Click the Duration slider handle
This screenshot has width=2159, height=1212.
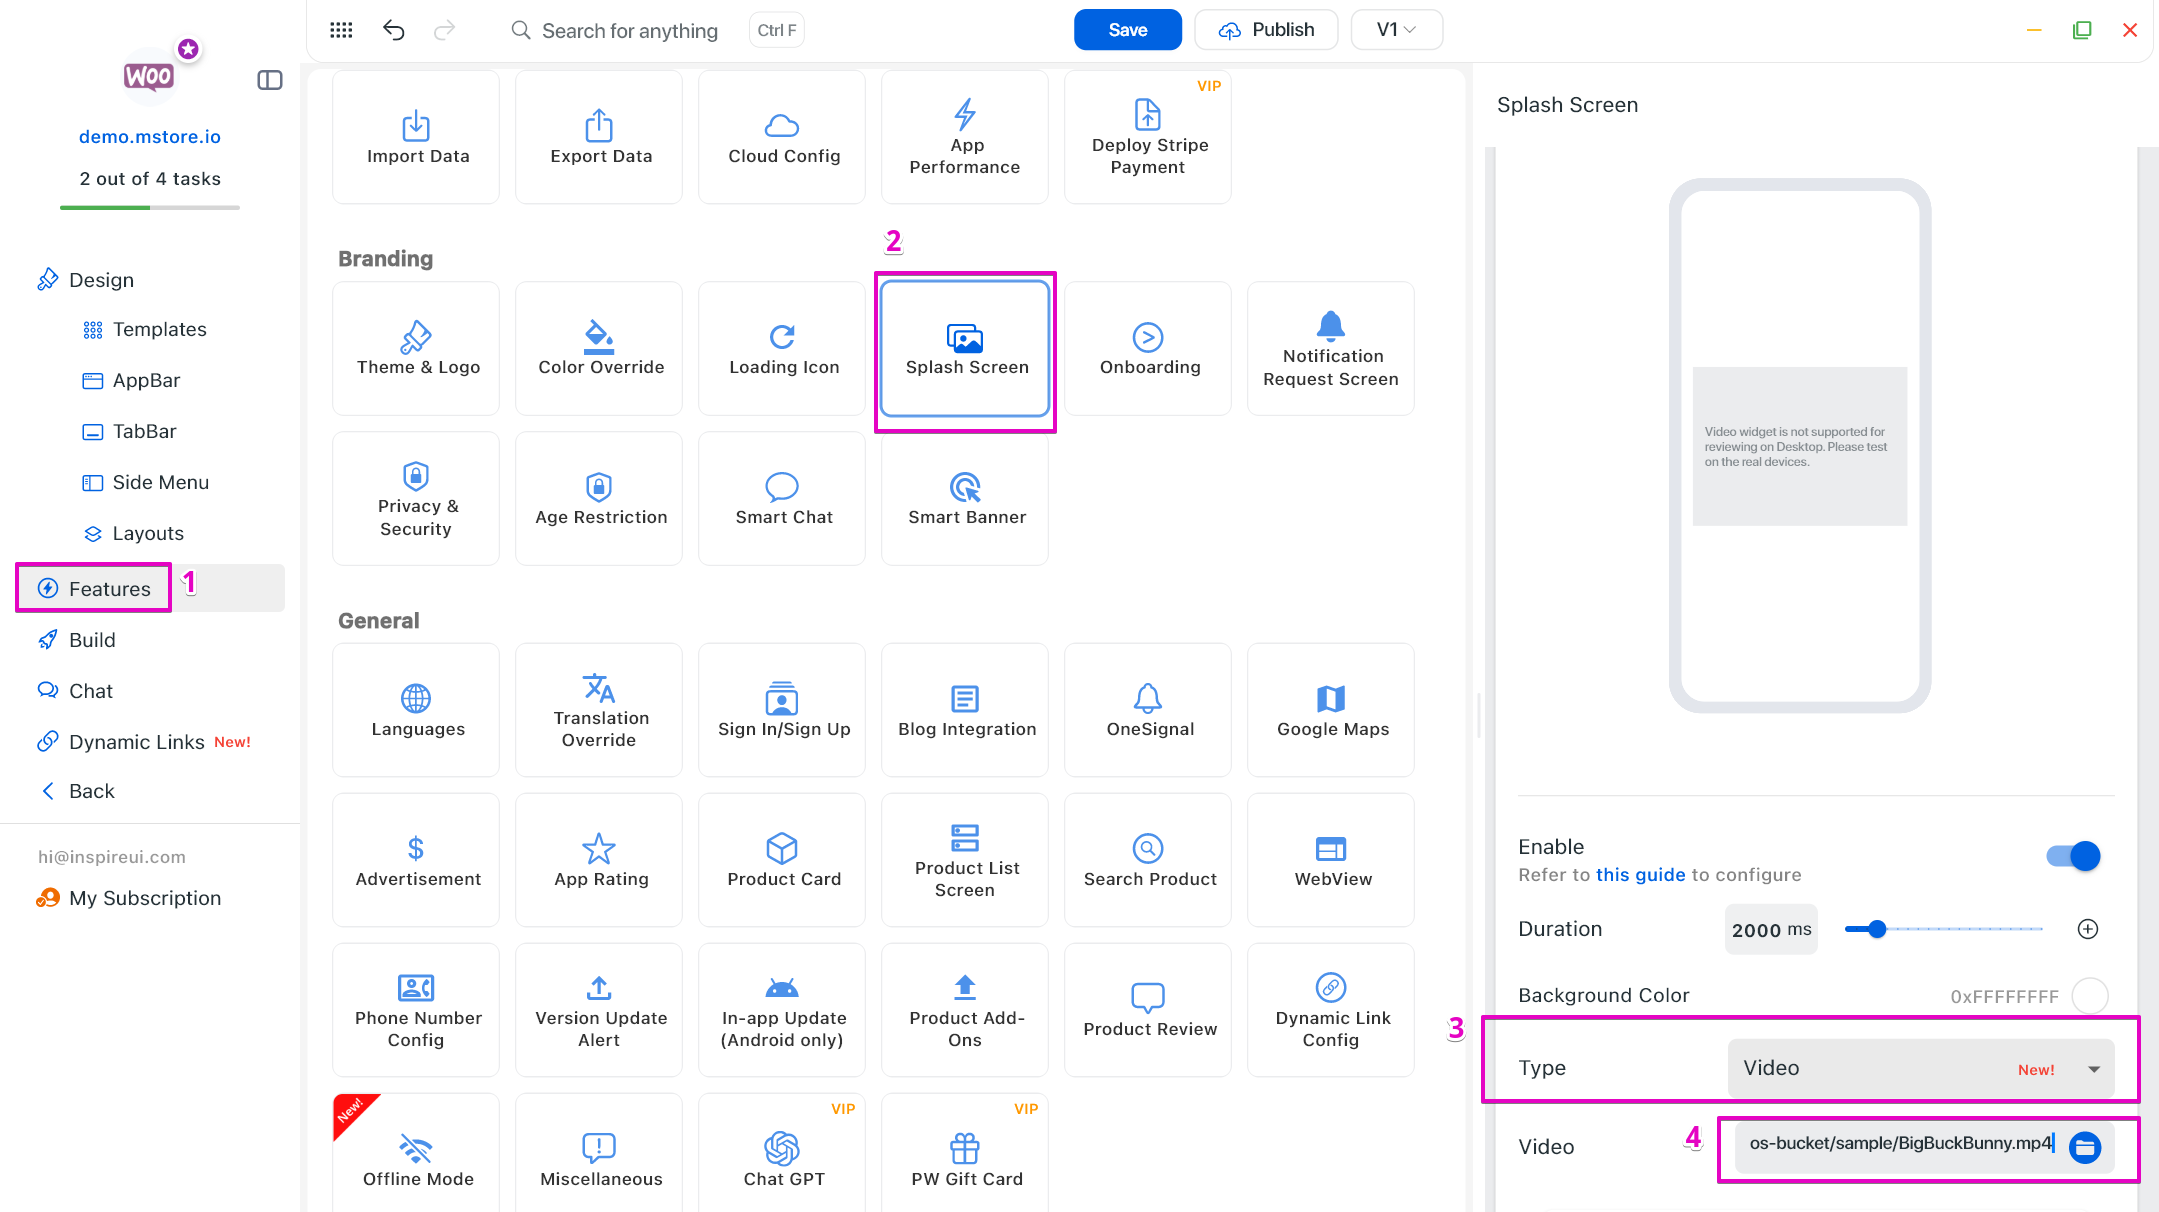[1877, 929]
